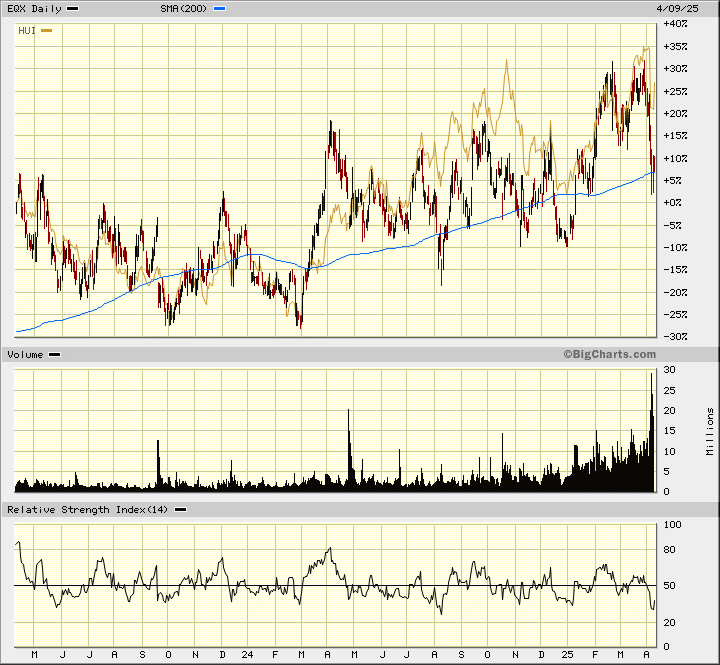Click the 'S' marker left of '24'
720x665 pixels.
tap(142, 655)
